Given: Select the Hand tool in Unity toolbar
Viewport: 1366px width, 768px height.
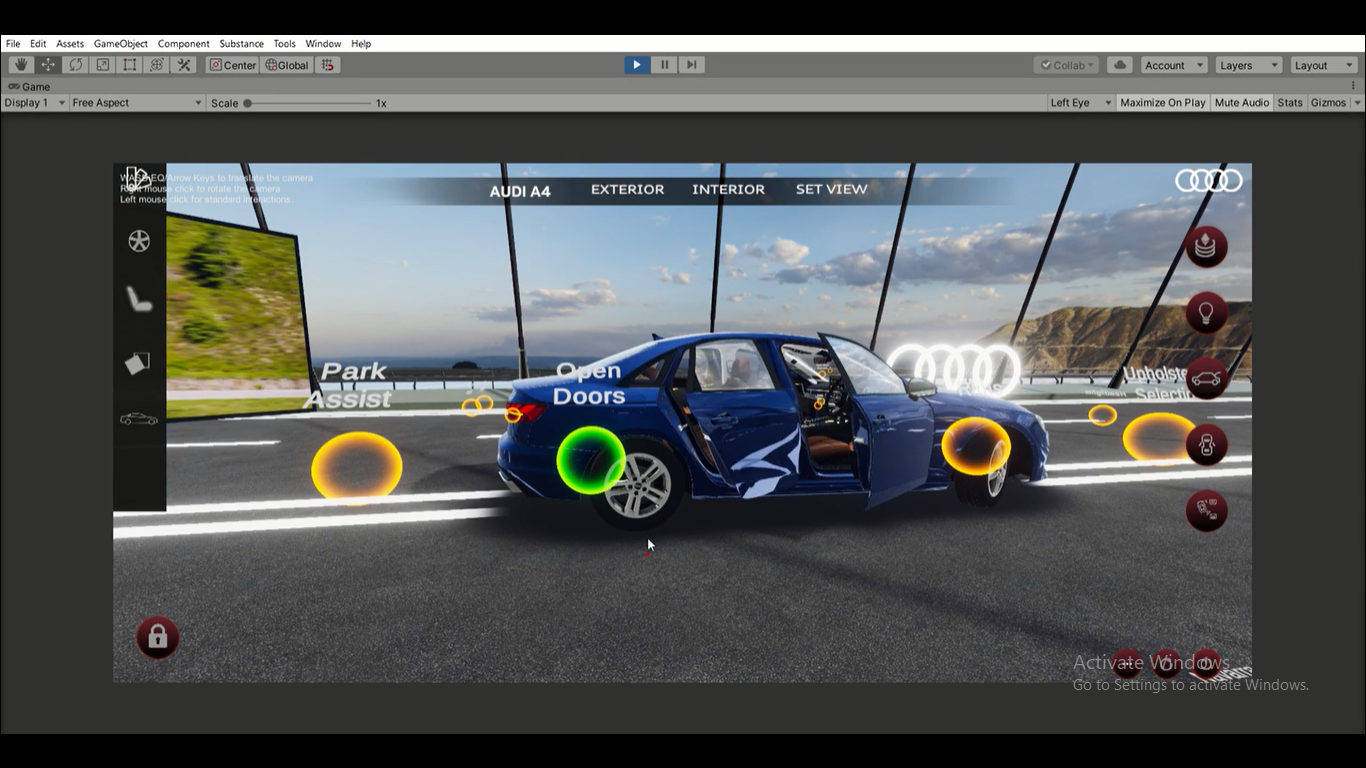Looking at the screenshot, I should pos(20,65).
